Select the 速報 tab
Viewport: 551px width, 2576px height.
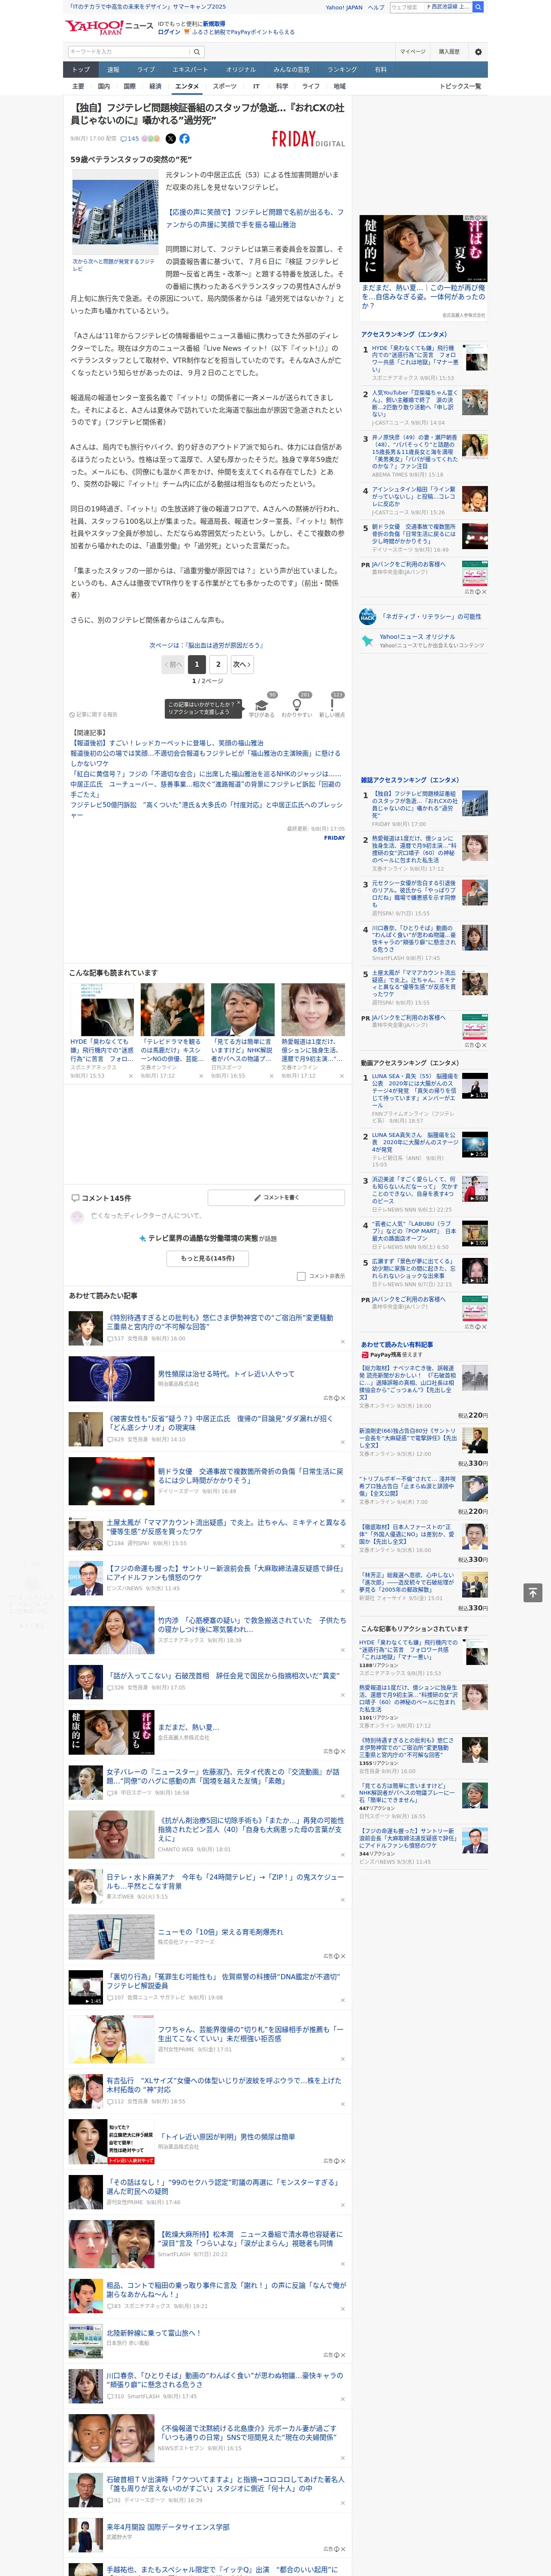pyautogui.click(x=113, y=70)
